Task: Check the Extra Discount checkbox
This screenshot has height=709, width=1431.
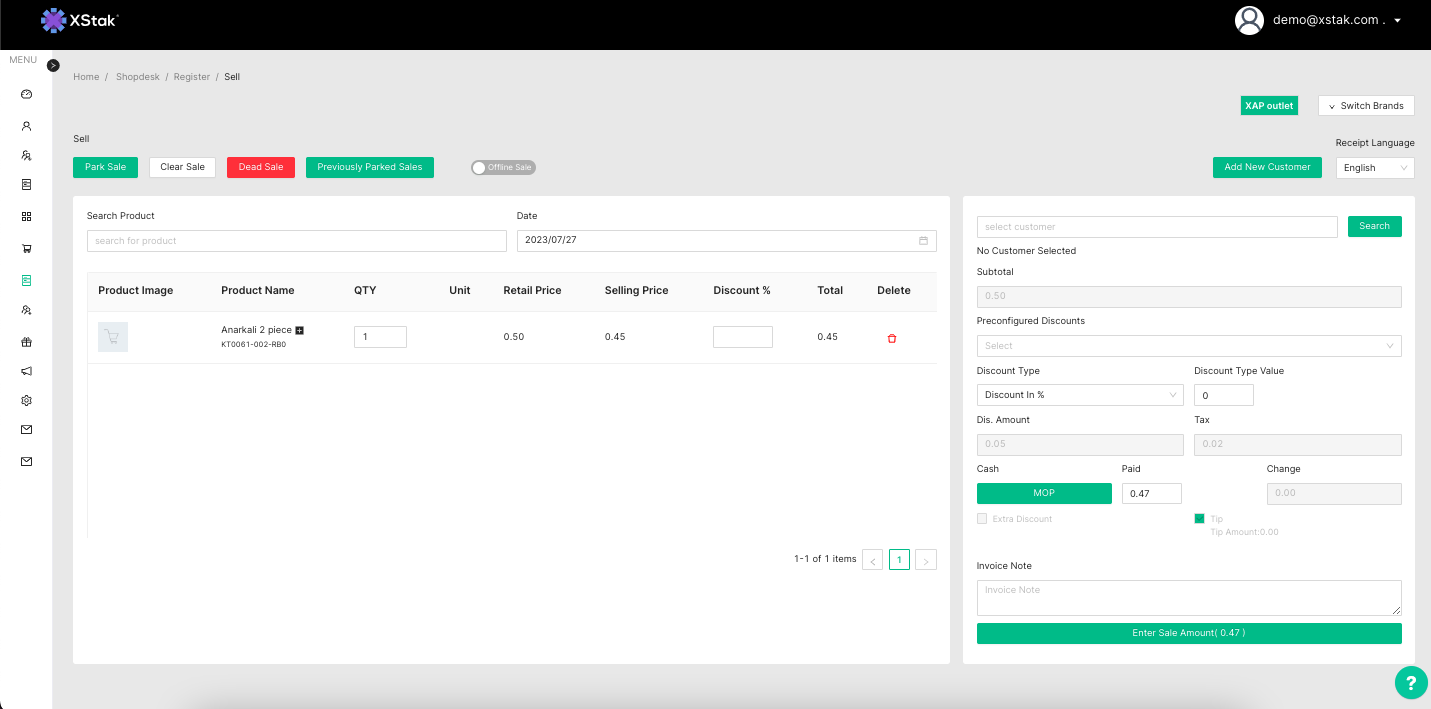Action: coord(982,519)
